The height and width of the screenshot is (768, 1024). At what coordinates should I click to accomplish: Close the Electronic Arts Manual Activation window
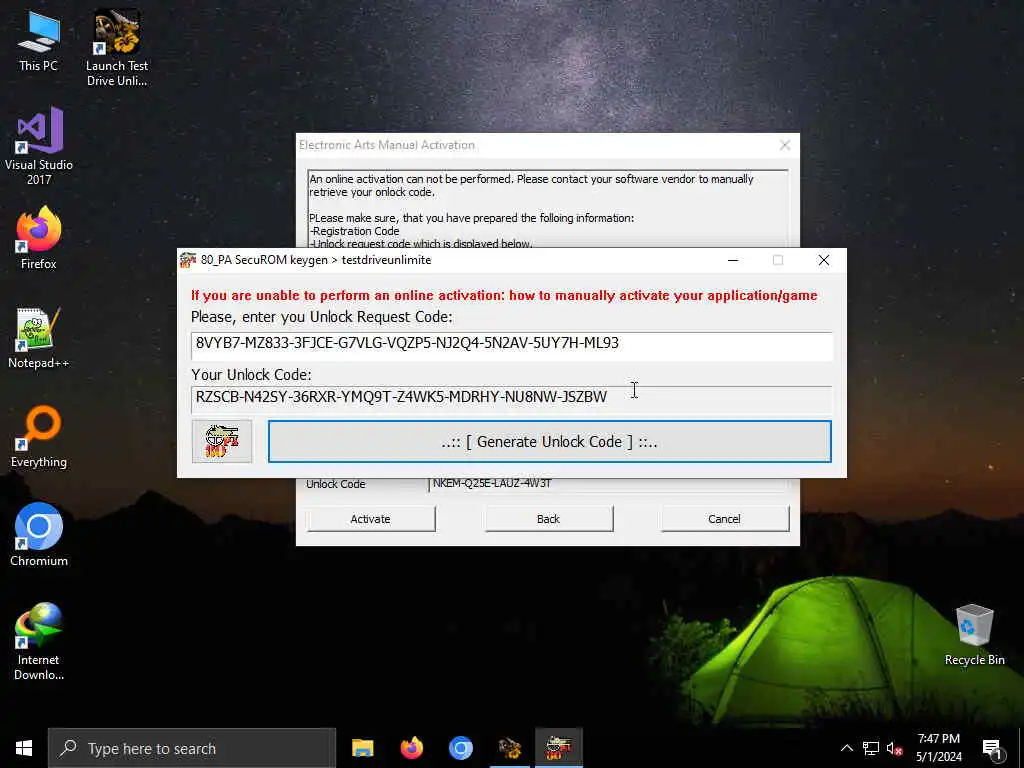coord(785,145)
